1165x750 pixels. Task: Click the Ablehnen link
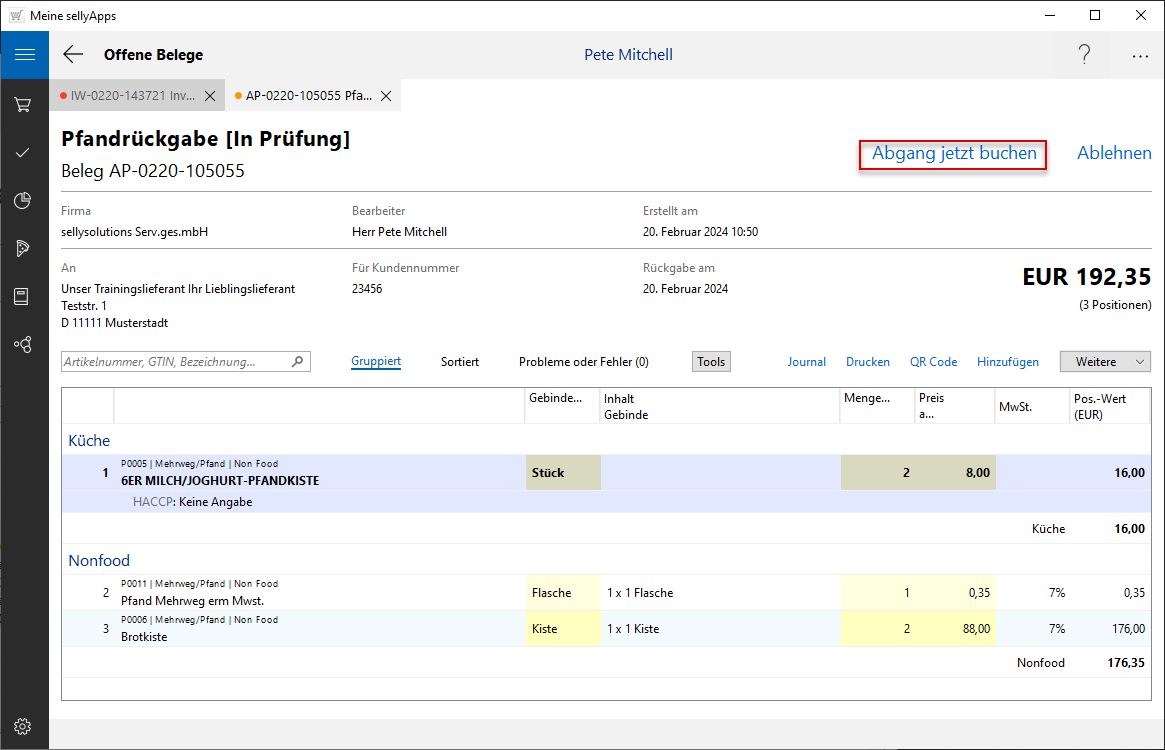pyautogui.click(x=1113, y=154)
